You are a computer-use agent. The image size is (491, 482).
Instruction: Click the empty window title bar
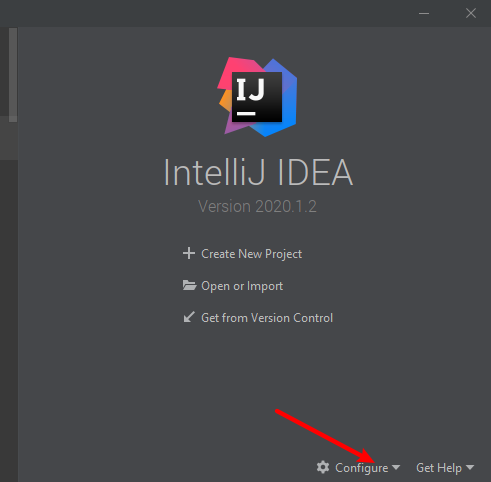(207, 13)
